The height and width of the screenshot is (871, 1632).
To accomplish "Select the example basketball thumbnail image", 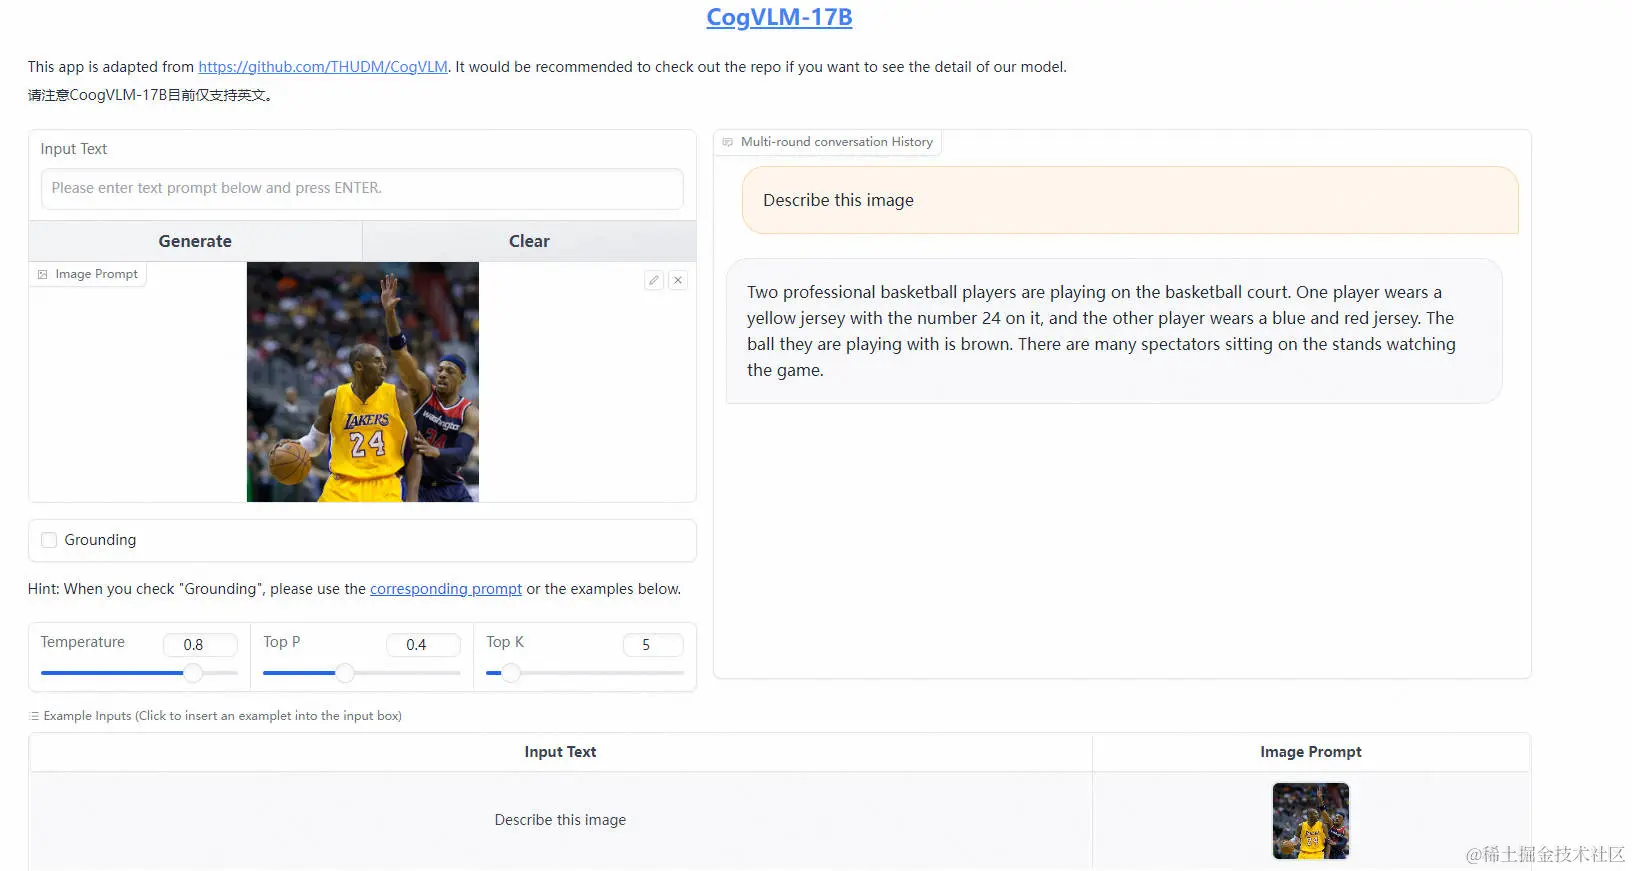I will (1311, 821).
